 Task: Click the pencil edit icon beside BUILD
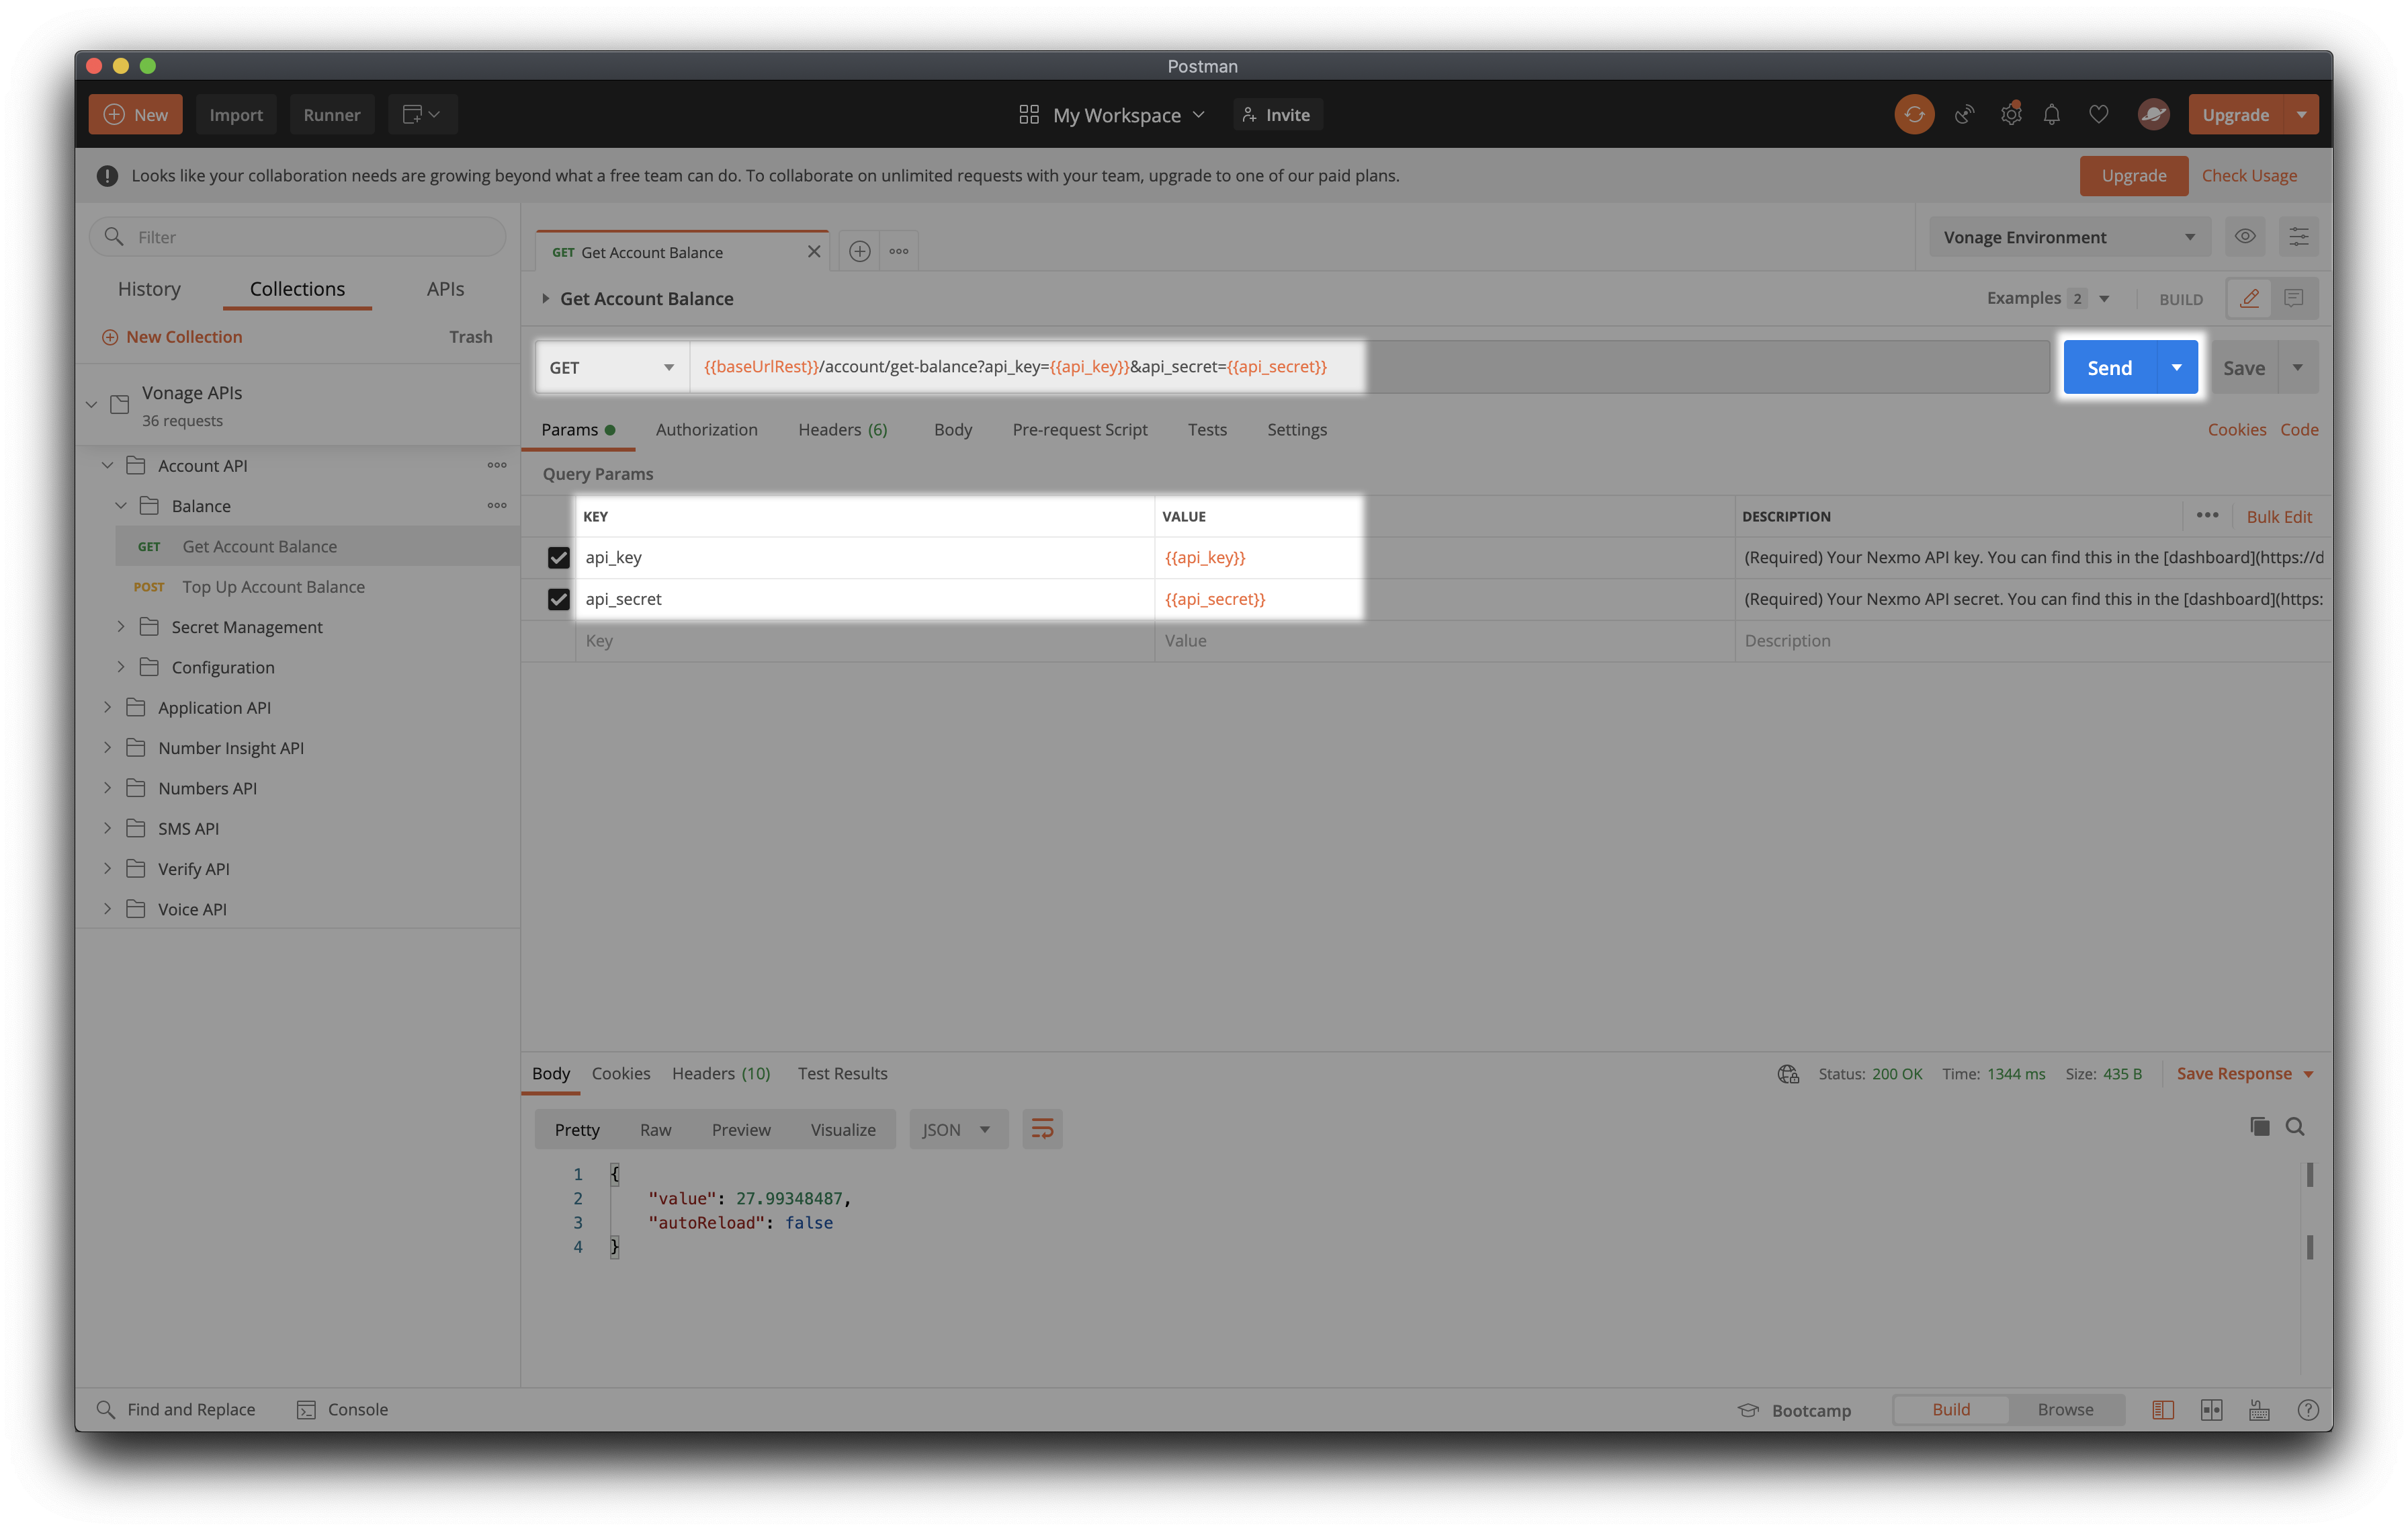click(2250, 298)
